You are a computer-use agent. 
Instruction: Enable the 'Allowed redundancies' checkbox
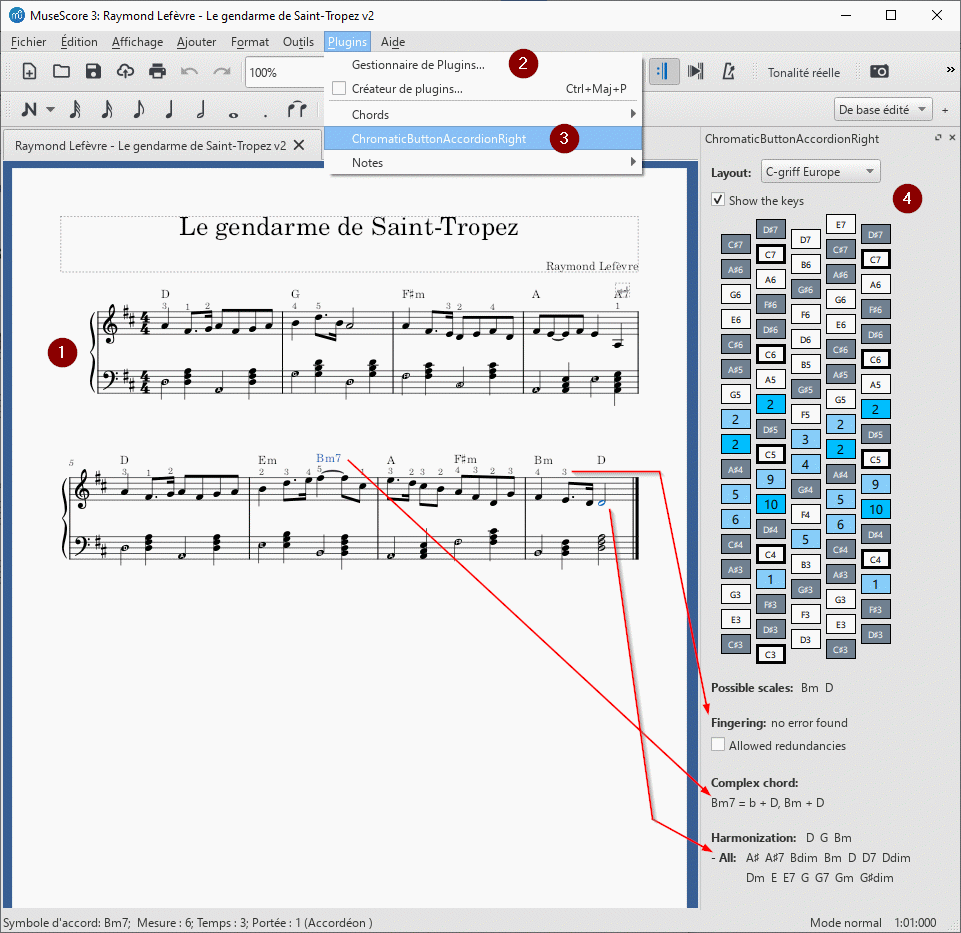[718, 745]
